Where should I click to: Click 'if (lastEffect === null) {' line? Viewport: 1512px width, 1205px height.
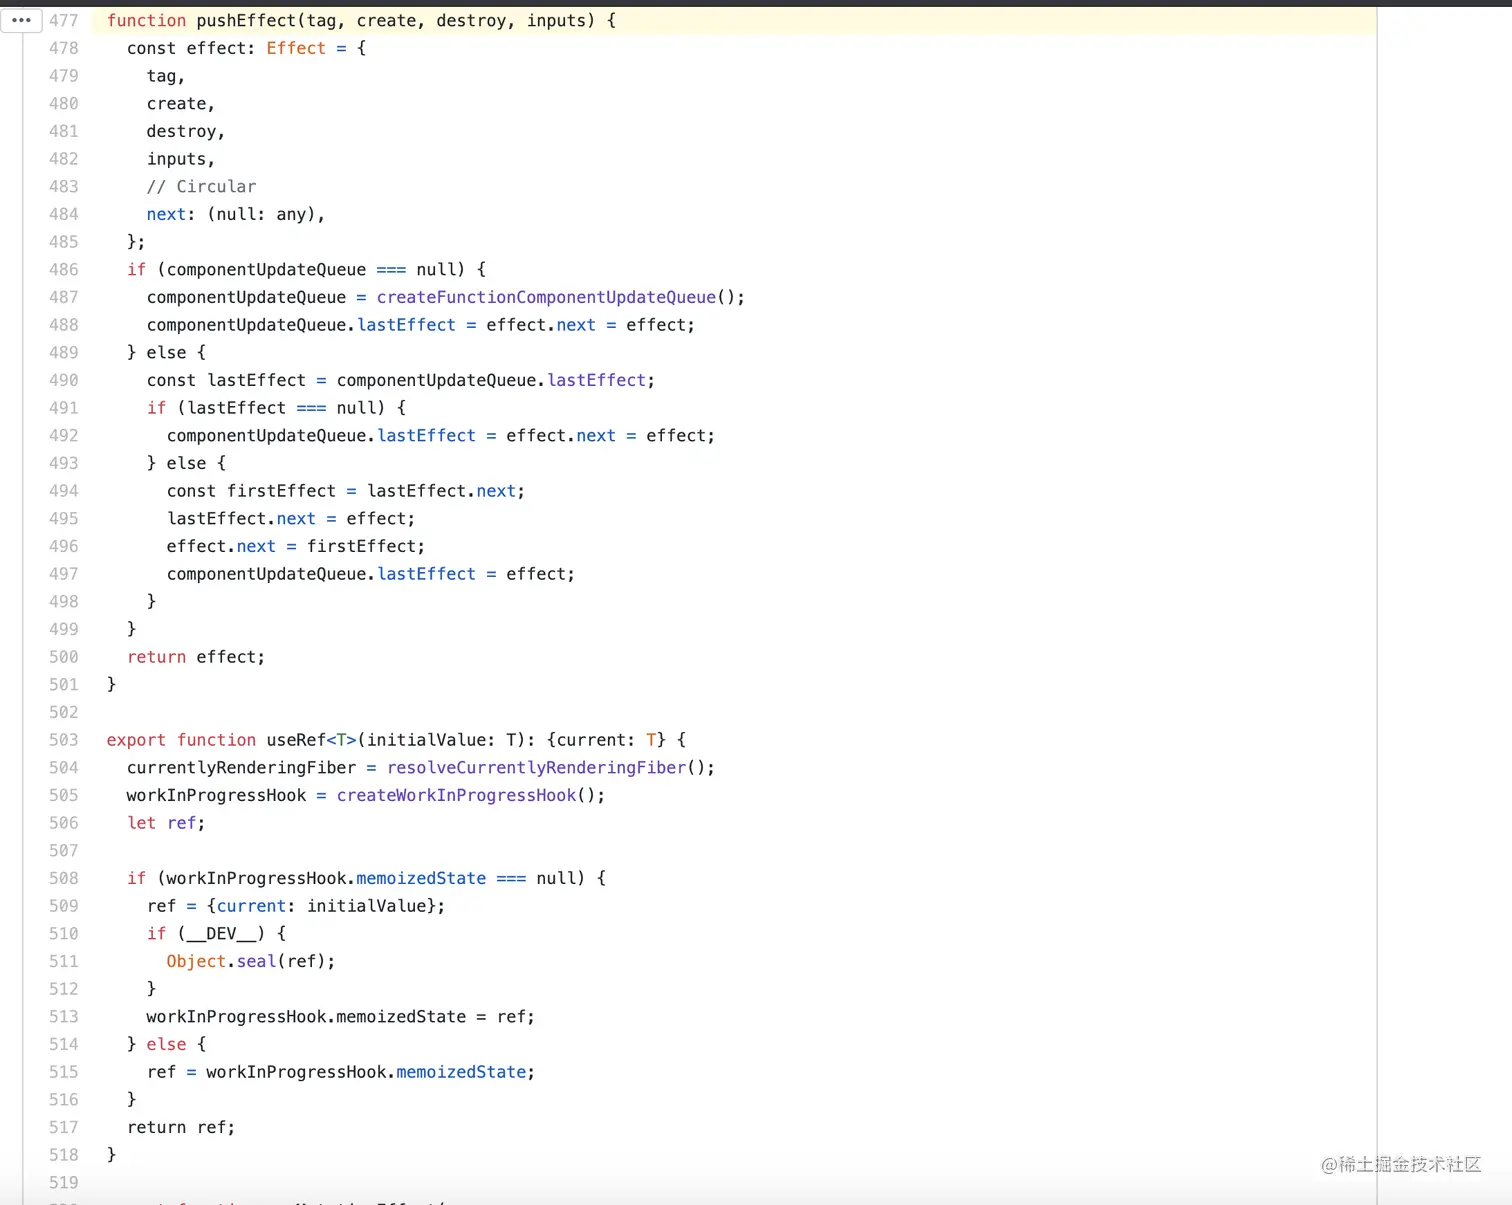pyautogui.click(x=276, y=408)
